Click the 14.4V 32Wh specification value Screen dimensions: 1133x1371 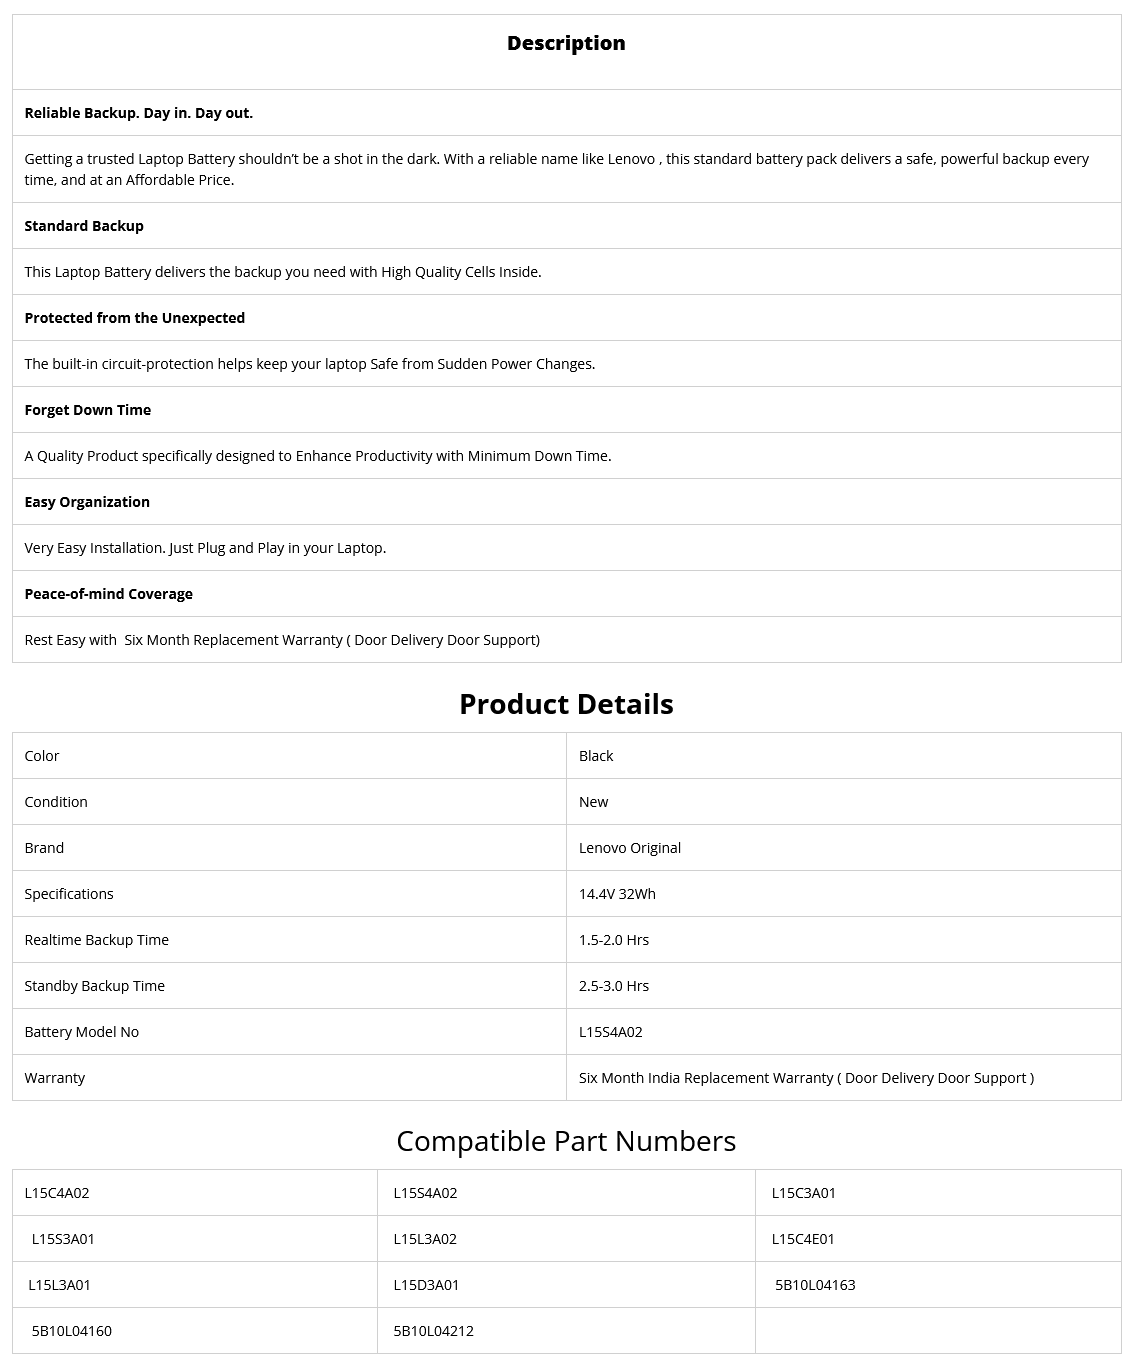coord(617,894)
